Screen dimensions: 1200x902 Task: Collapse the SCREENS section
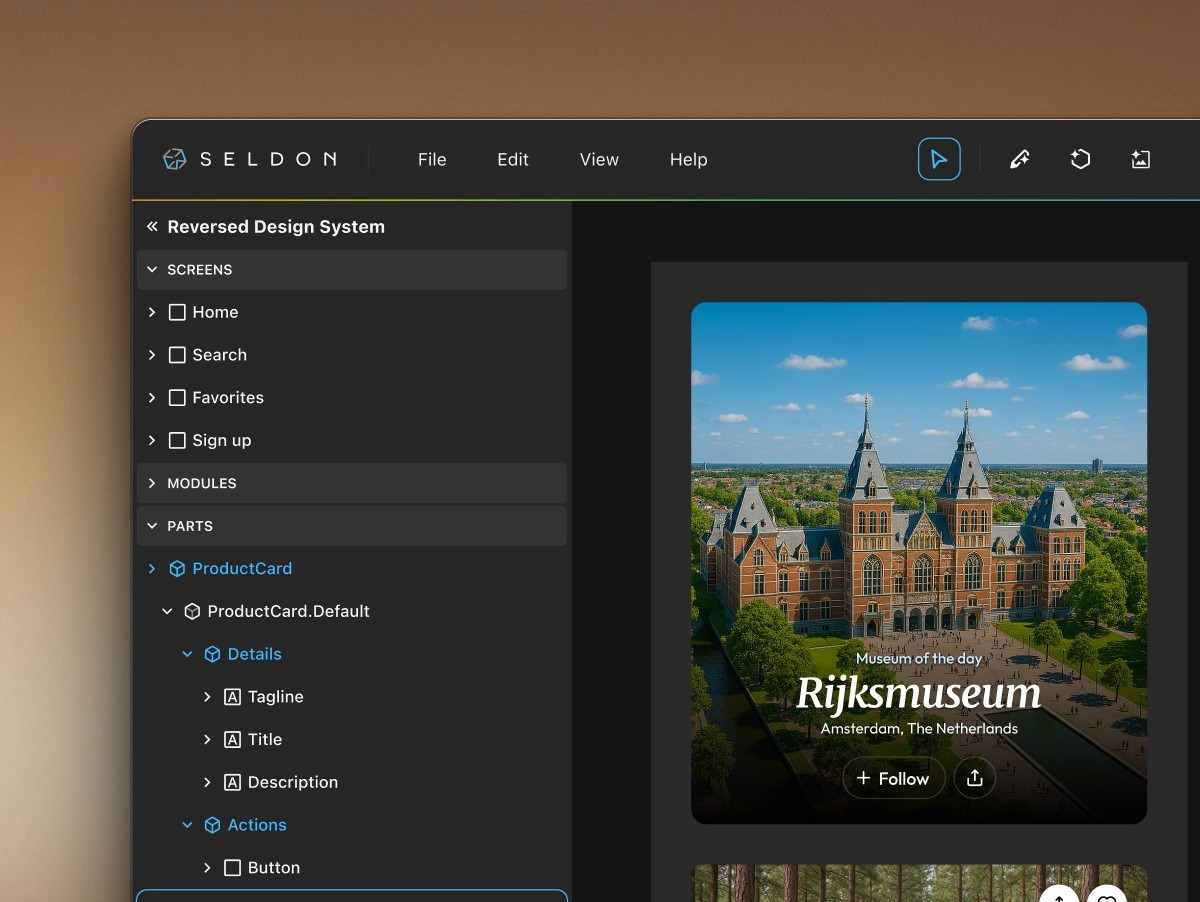tap(152, 270)
